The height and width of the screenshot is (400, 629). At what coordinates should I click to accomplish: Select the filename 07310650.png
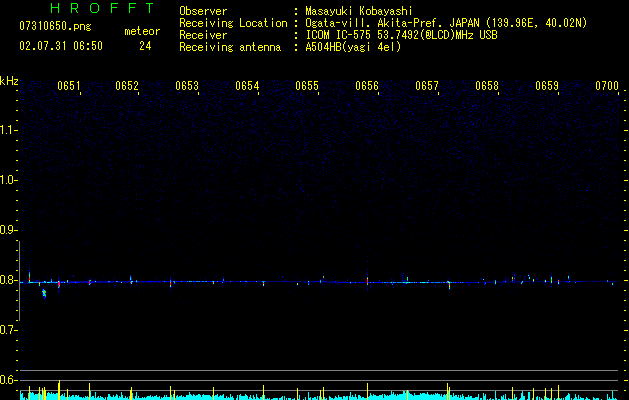(x=55, y=27)
